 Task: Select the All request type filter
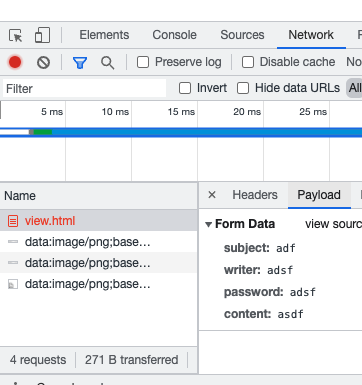click(354, 88)
